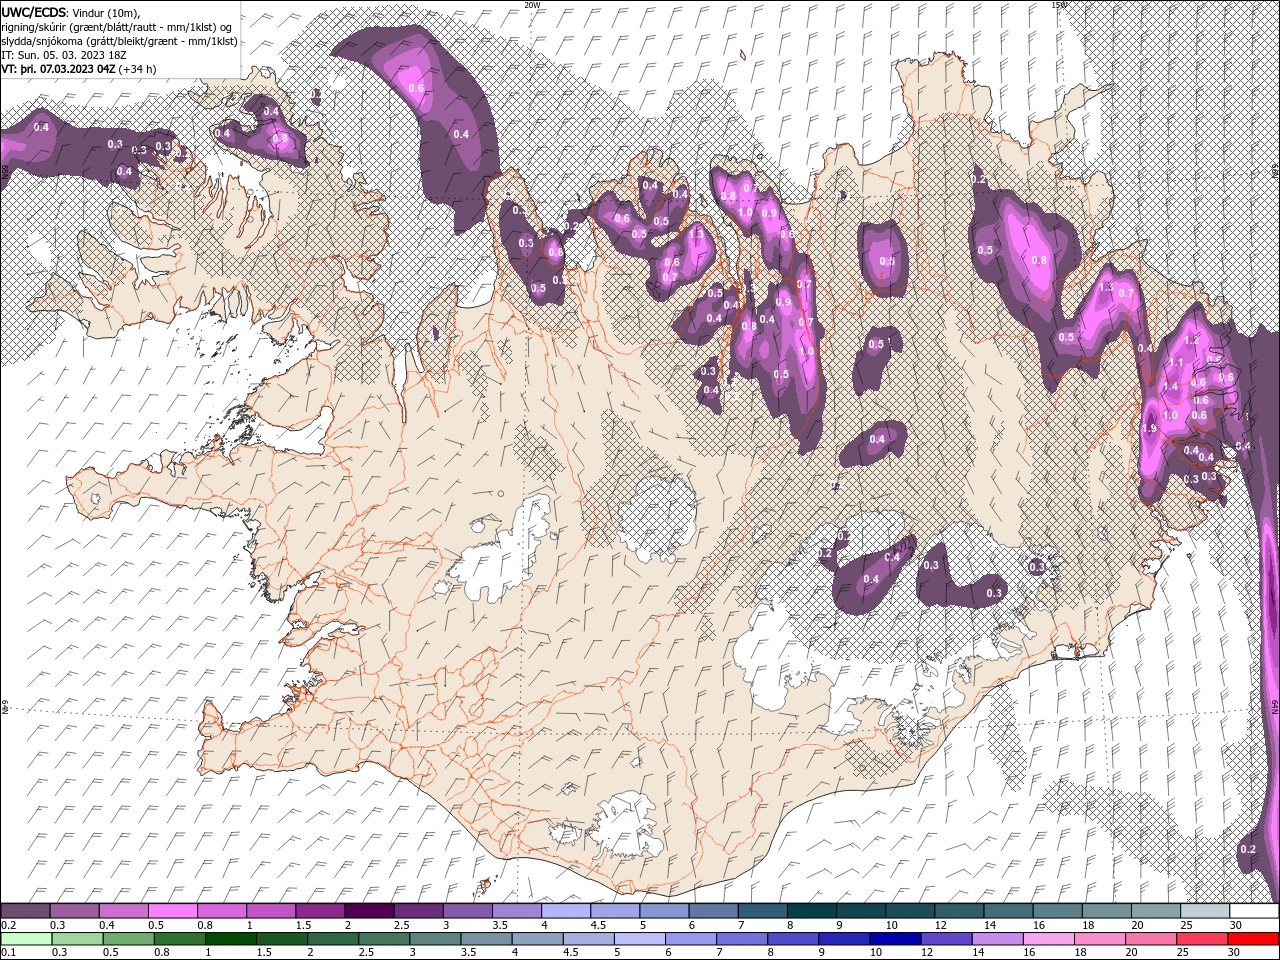
Task: Click the bright pink 0.5 snow legend swatch
Action: 172,911
